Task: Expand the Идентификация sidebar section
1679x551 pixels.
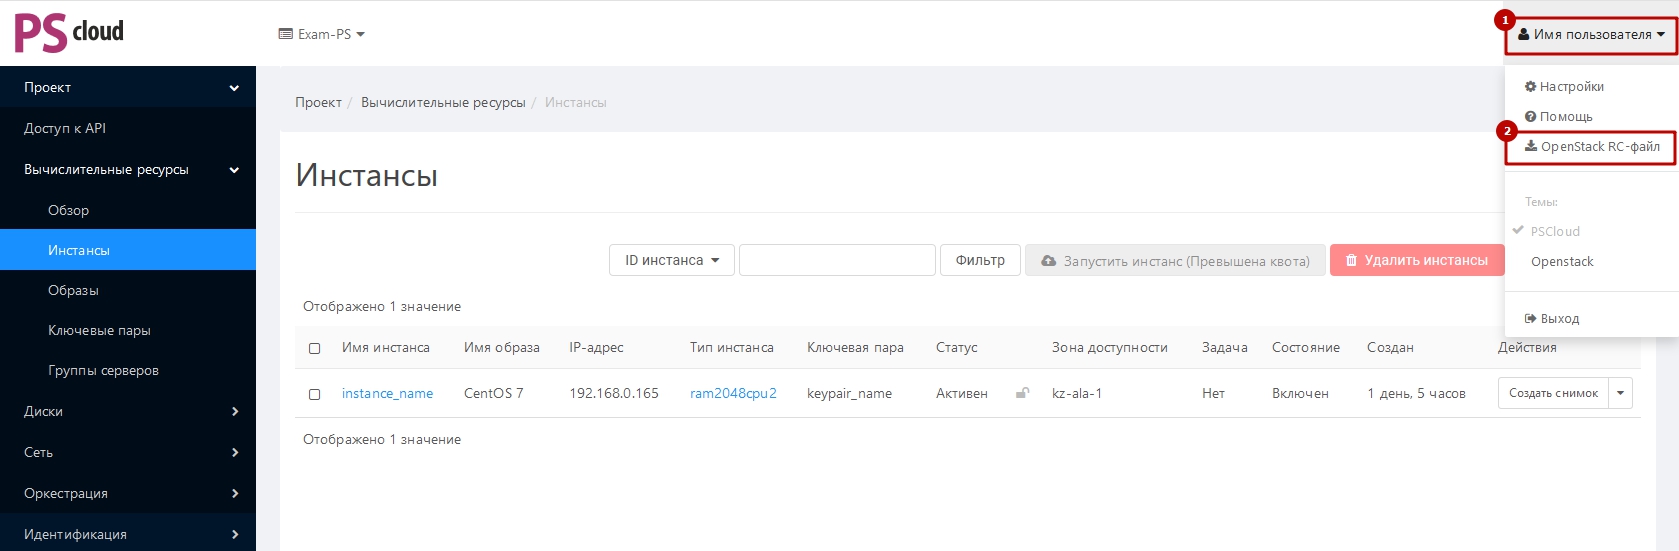Action: tap(128, 534)
